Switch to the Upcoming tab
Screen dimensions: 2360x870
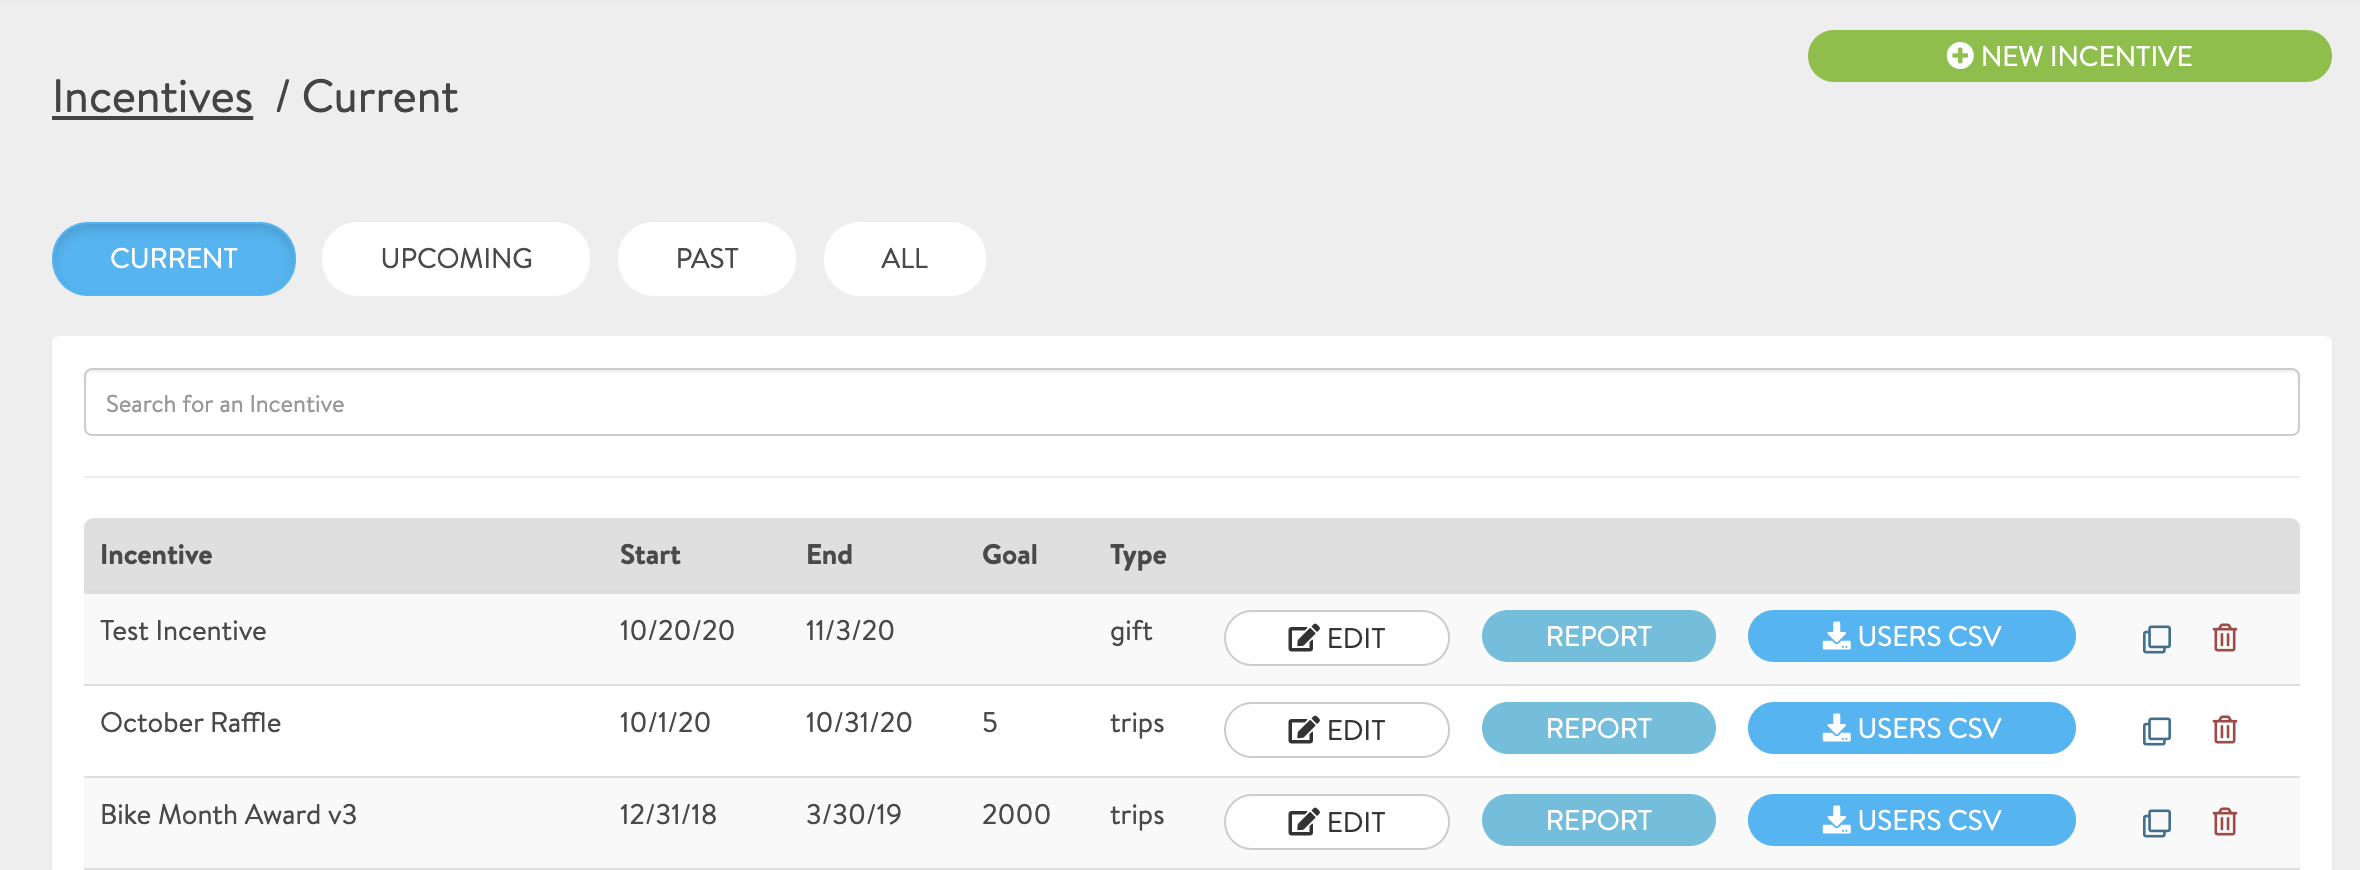click(x=456, y=259)
